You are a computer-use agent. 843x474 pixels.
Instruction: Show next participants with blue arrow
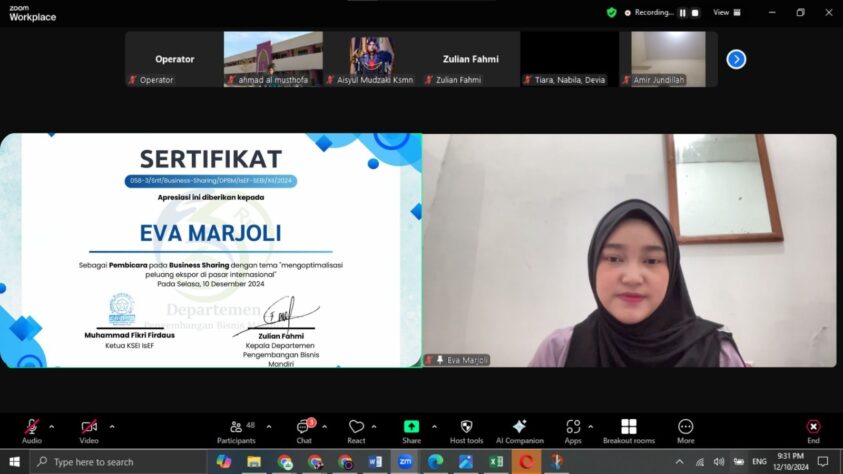click(736, 59)
